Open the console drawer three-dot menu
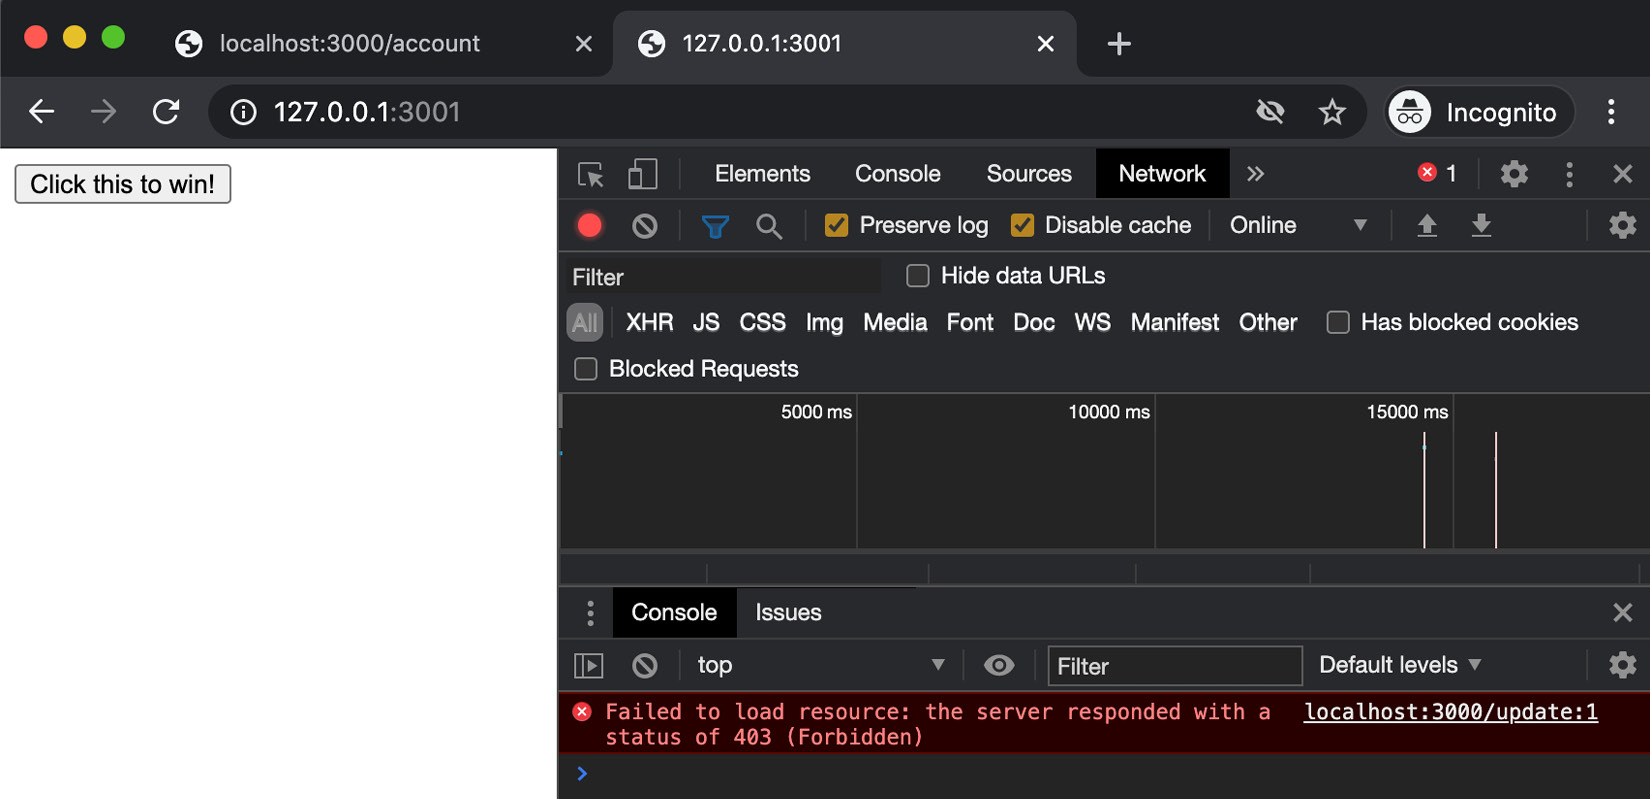Image resolution: width=1650 pixels, height=799 pixels. click(x=590, y=613)
